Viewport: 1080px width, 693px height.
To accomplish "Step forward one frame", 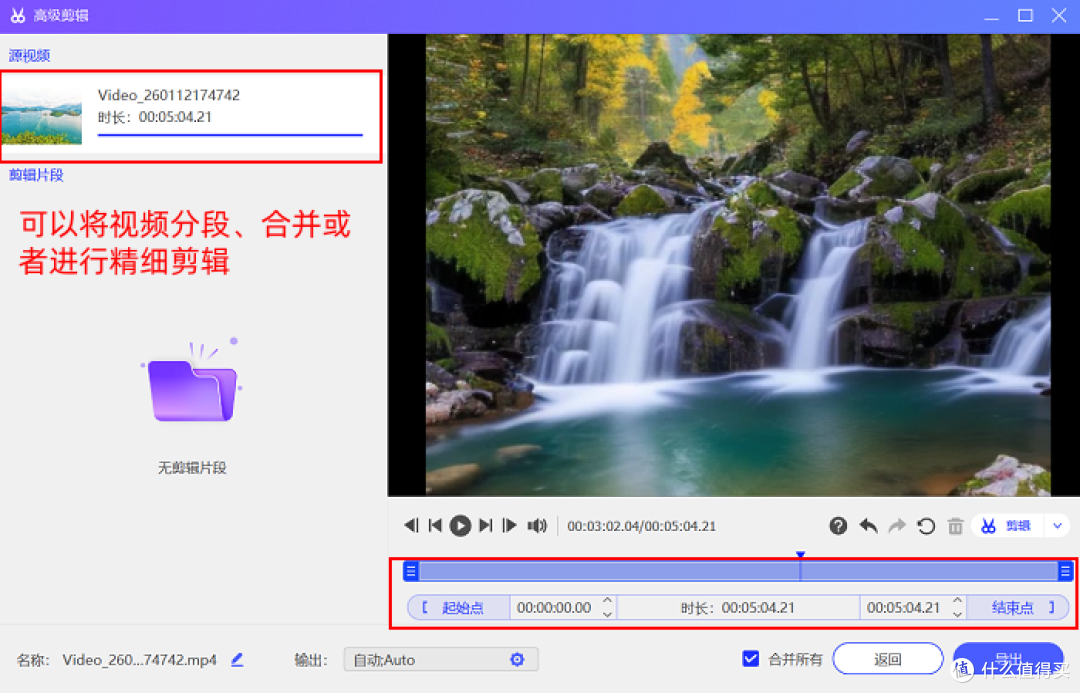I will pyautogui.click(x=510, y=526).
